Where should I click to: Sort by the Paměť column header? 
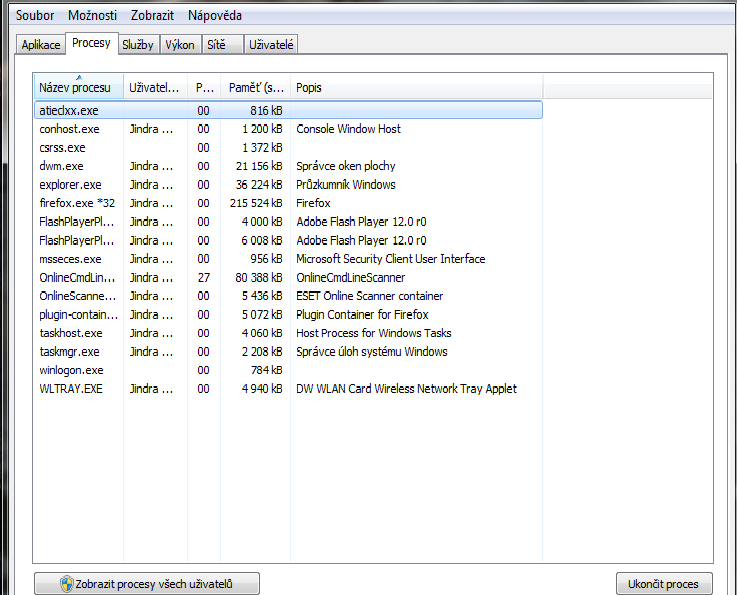[x=255, y=88]
